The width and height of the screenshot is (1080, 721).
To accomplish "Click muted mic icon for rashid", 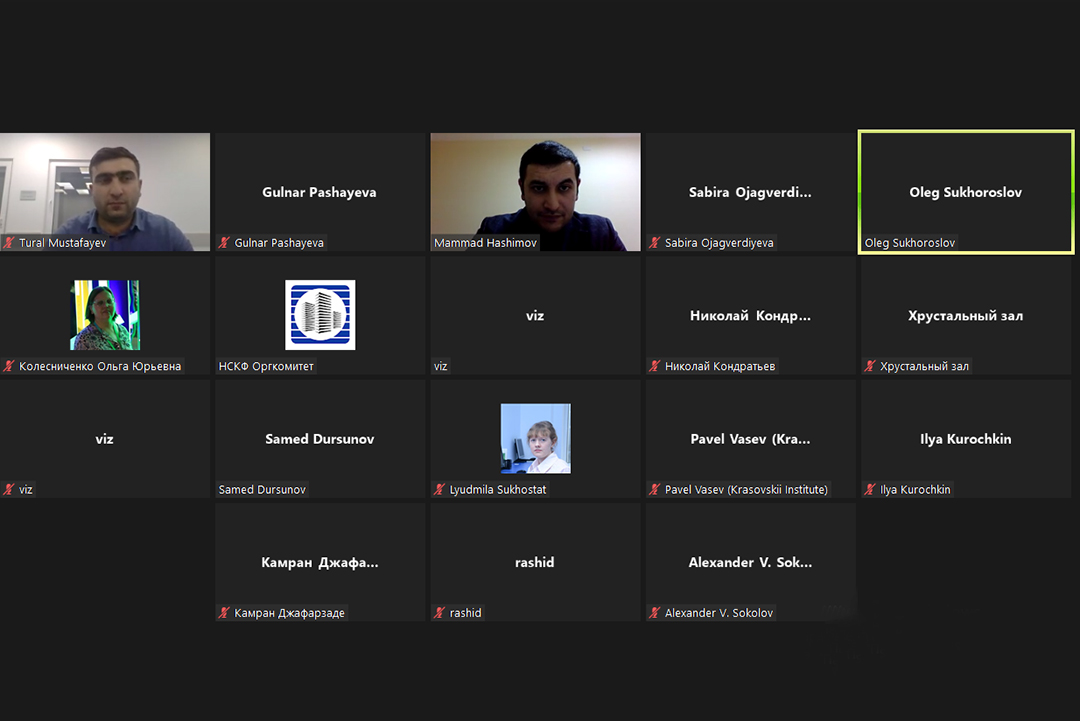I will pyautogui.click(x=440, y=613).
